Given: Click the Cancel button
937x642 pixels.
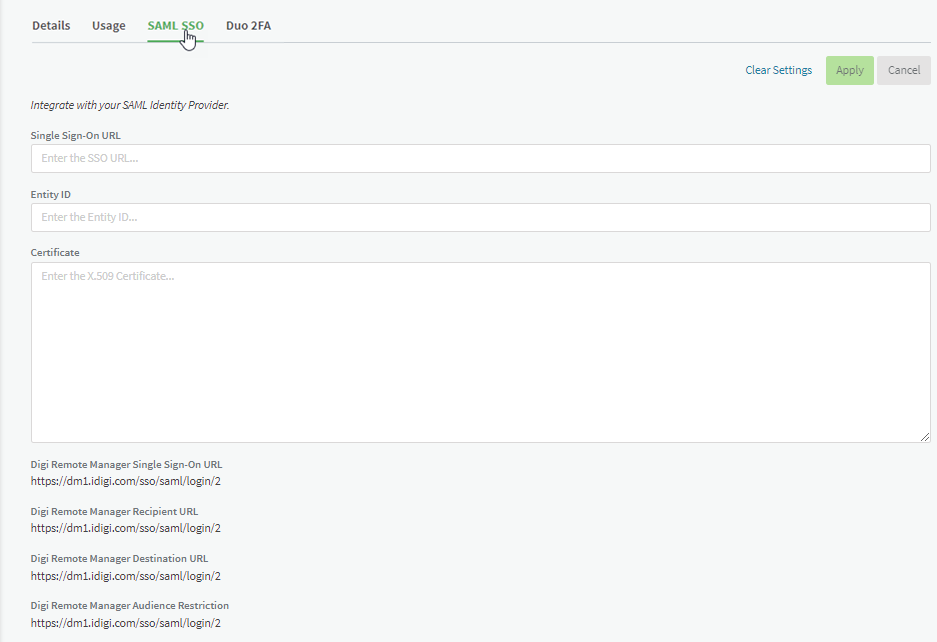Looking at the screenshot, I should pyautogui.click(x=904, y=71).
